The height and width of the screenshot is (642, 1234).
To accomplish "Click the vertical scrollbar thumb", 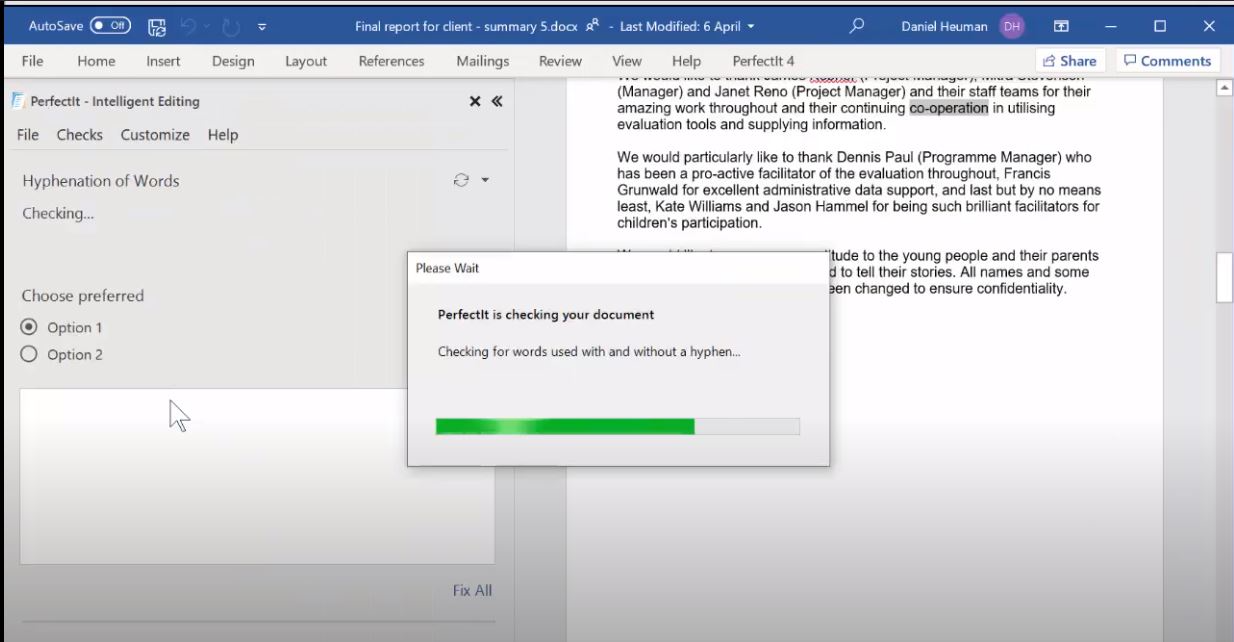I will click(x=1224, y=278).
